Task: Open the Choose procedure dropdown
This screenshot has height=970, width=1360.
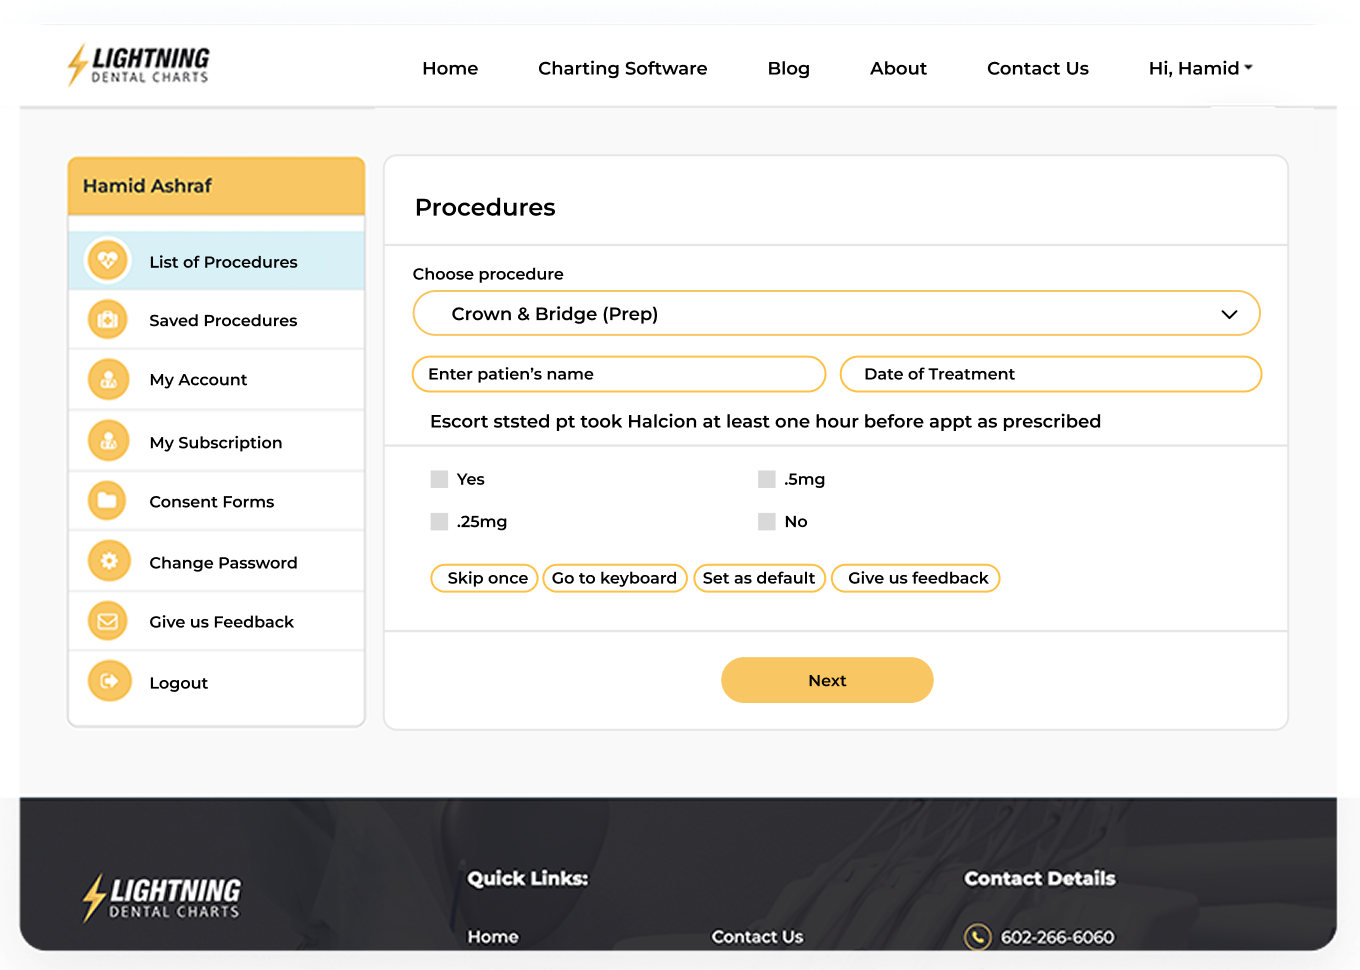Action: pyautogui.click(x=836, y=314)
